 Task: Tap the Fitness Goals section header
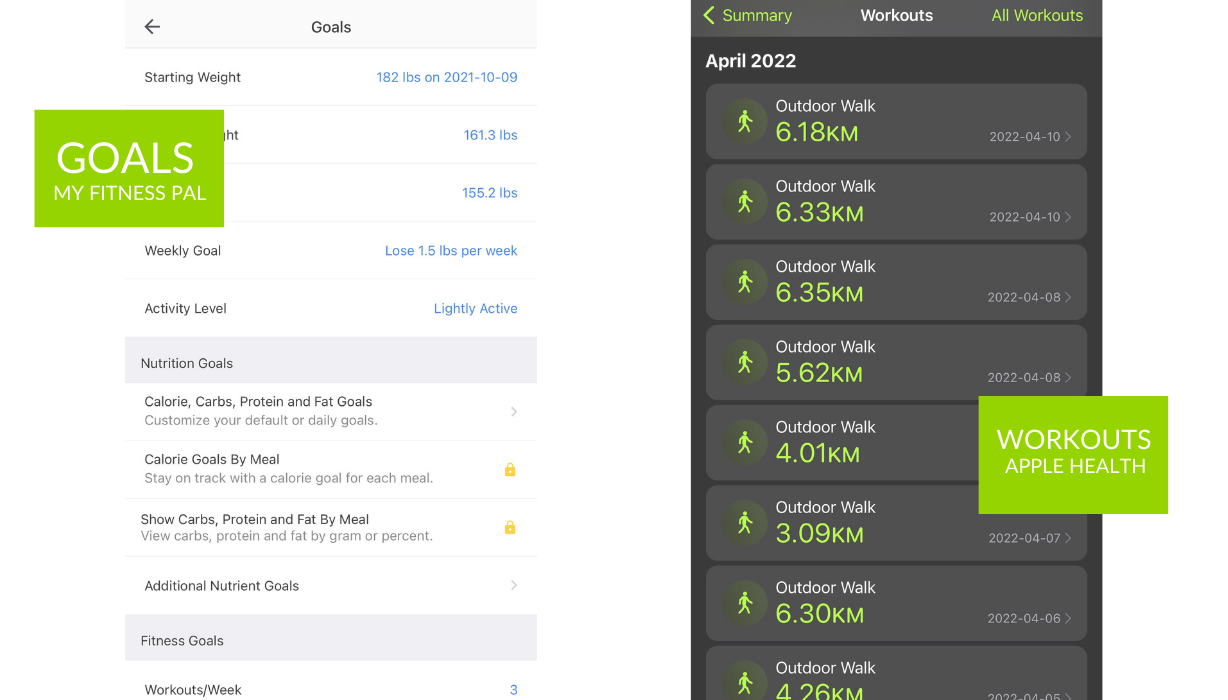[331, 638]
